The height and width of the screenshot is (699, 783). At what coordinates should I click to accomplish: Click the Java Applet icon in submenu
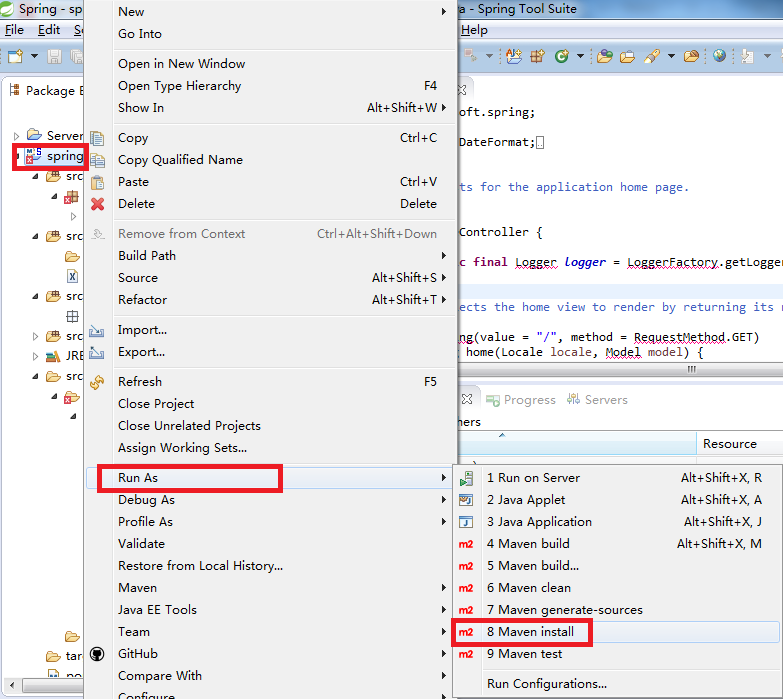tap(466, 500)
